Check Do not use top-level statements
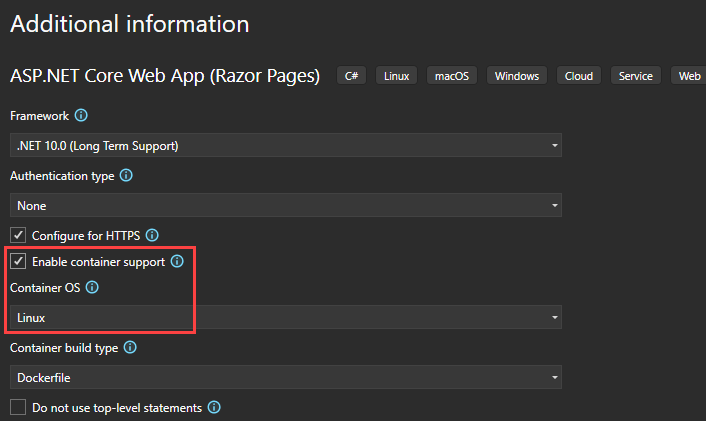The width and height of the screenshot is (706, 421). (x=18, y=407)
